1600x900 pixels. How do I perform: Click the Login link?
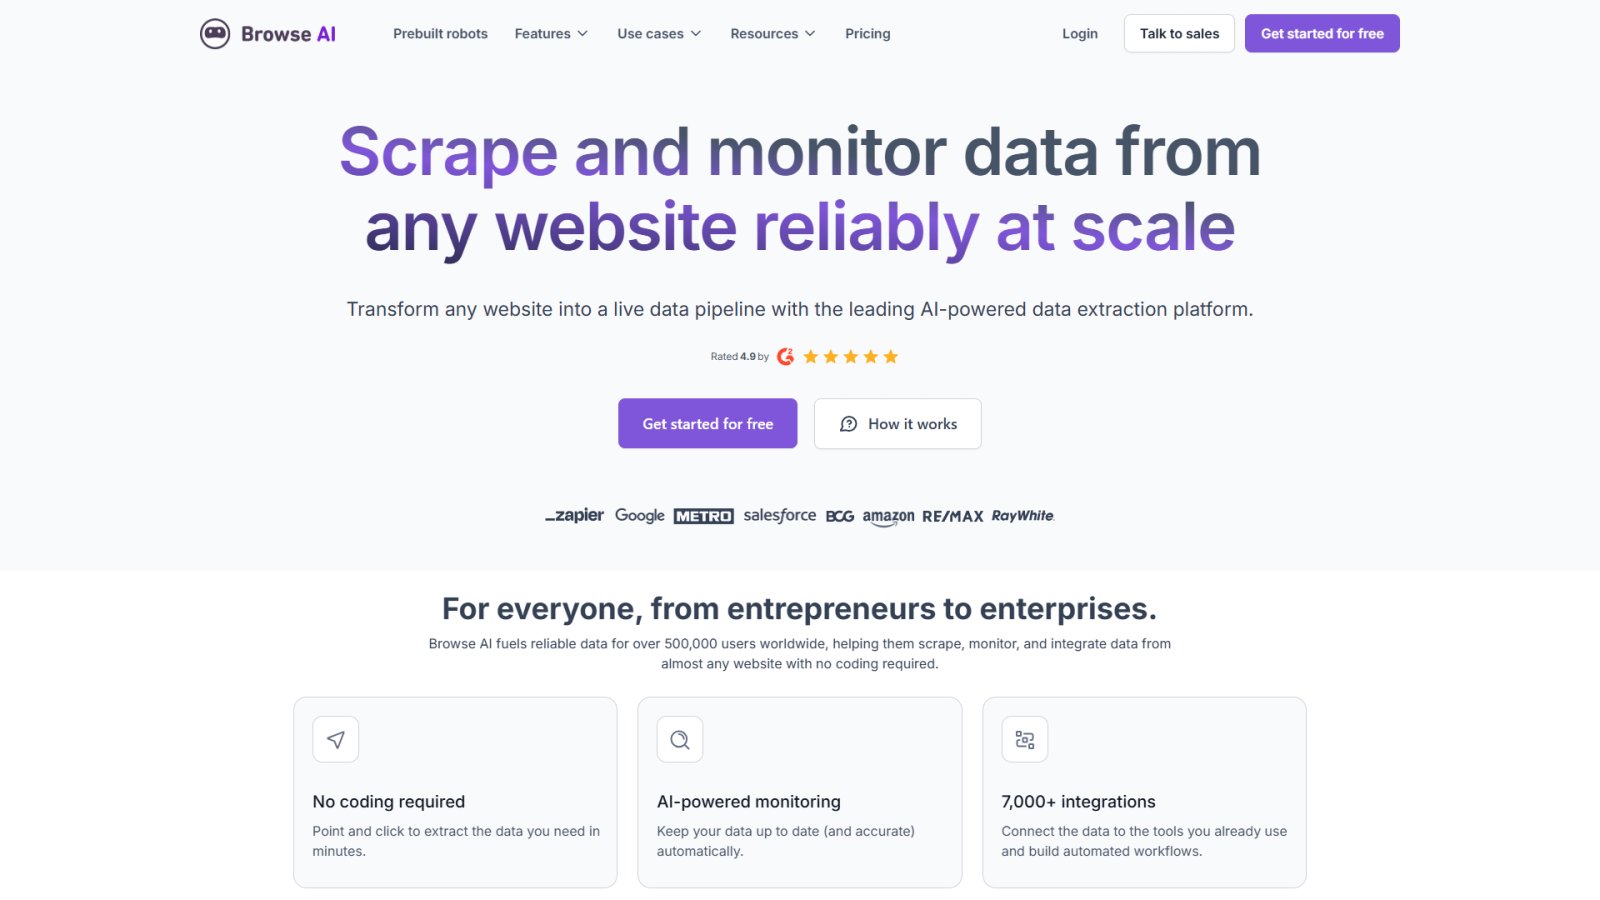click(1079, 33)
